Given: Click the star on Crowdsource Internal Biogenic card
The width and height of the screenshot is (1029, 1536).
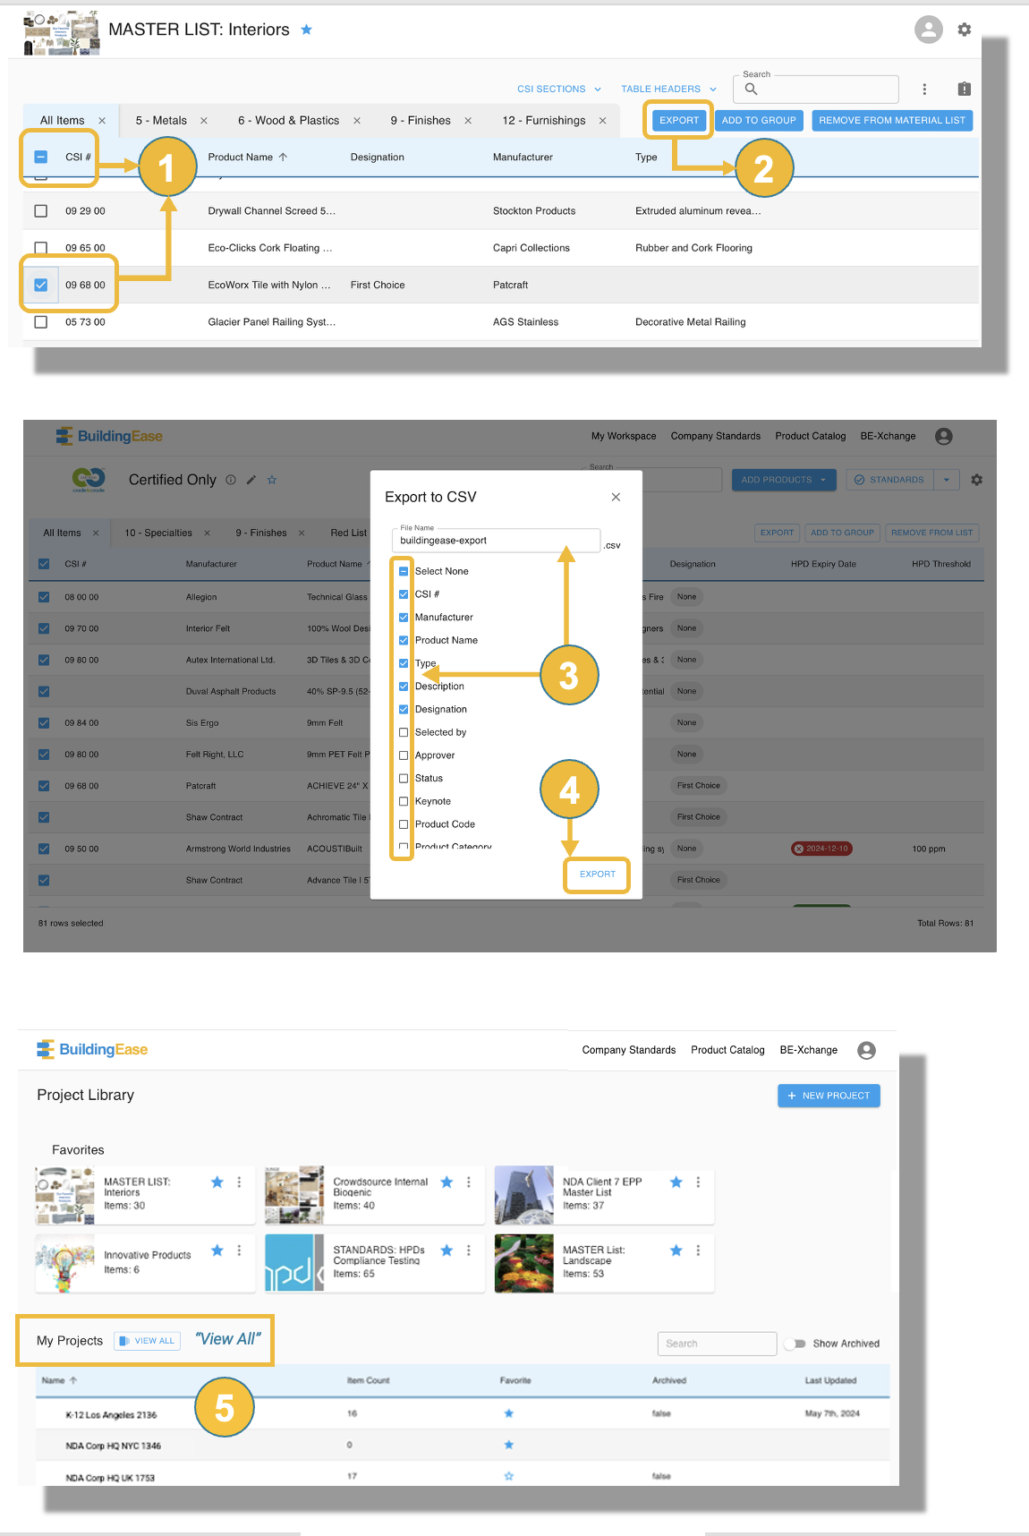Looking at the screenshot, I should coord(447,1182).
